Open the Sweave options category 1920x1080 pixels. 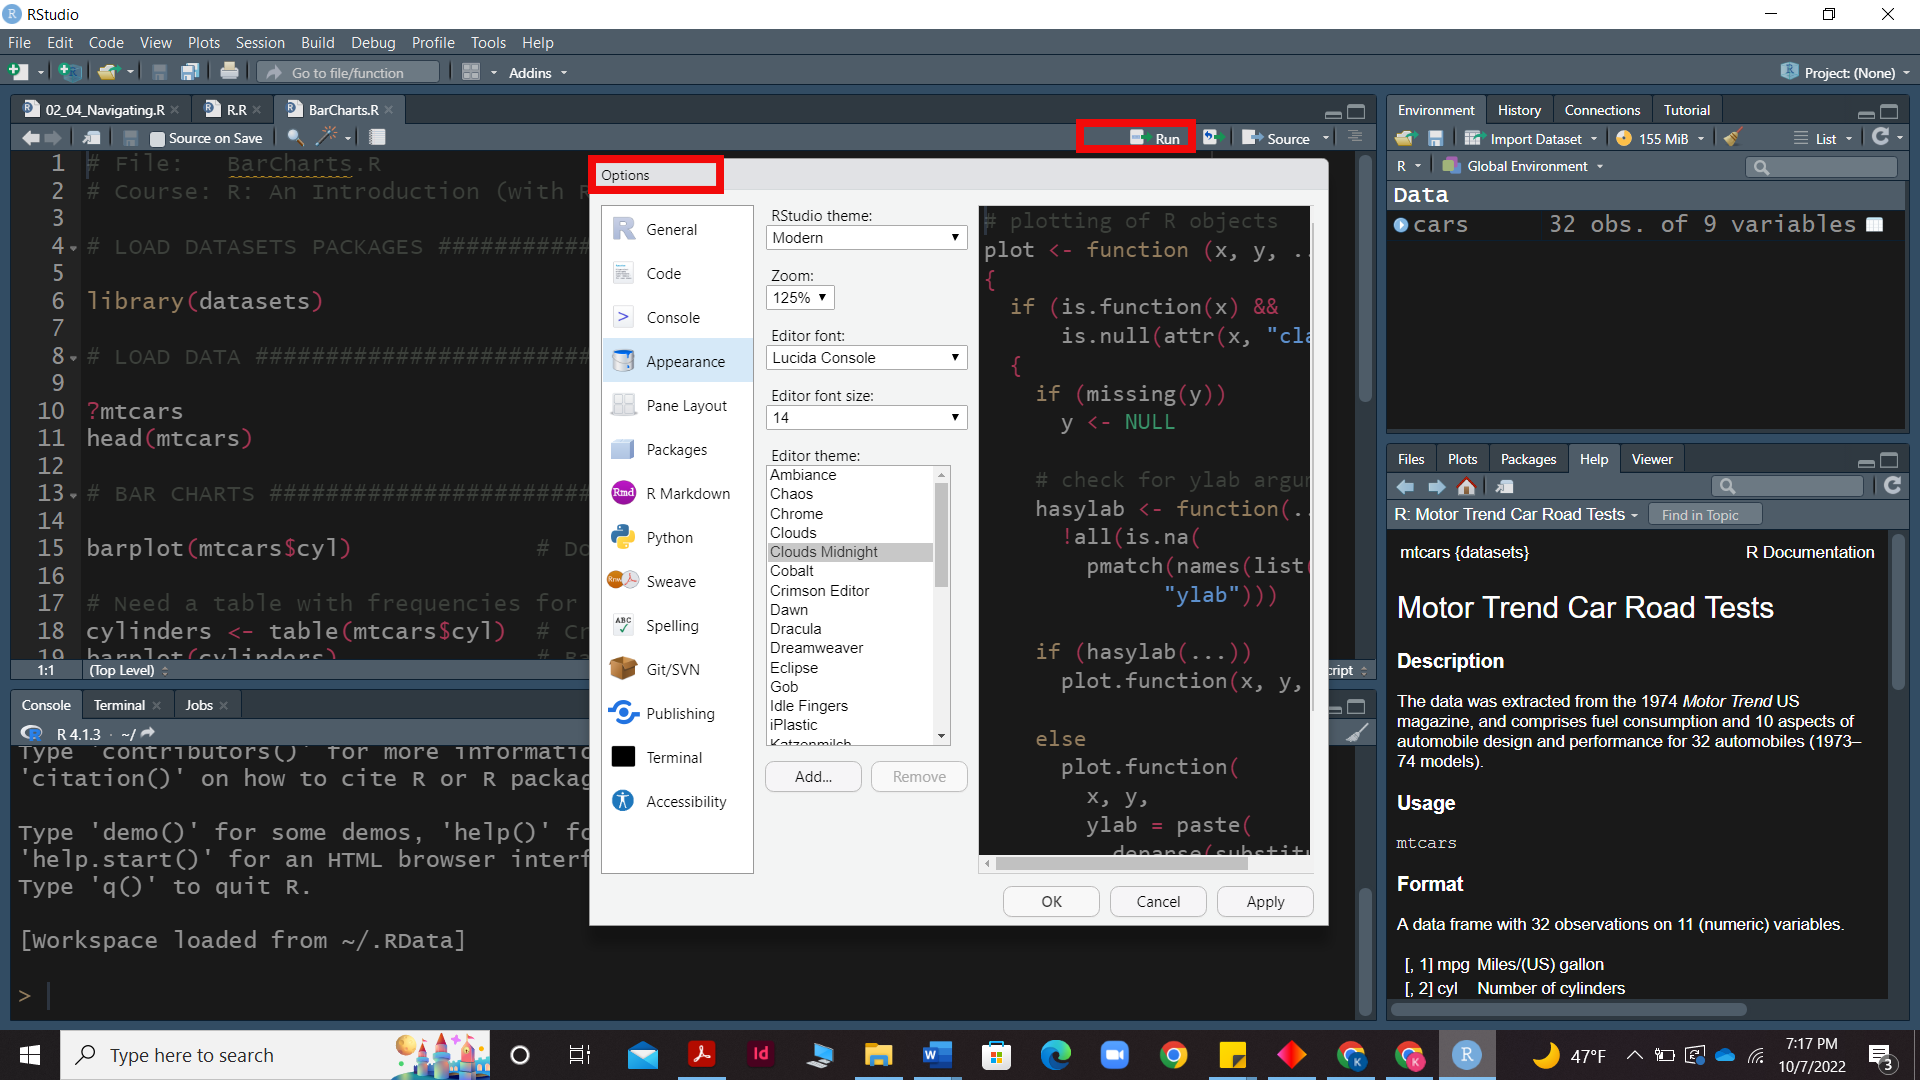coord(677,582)
